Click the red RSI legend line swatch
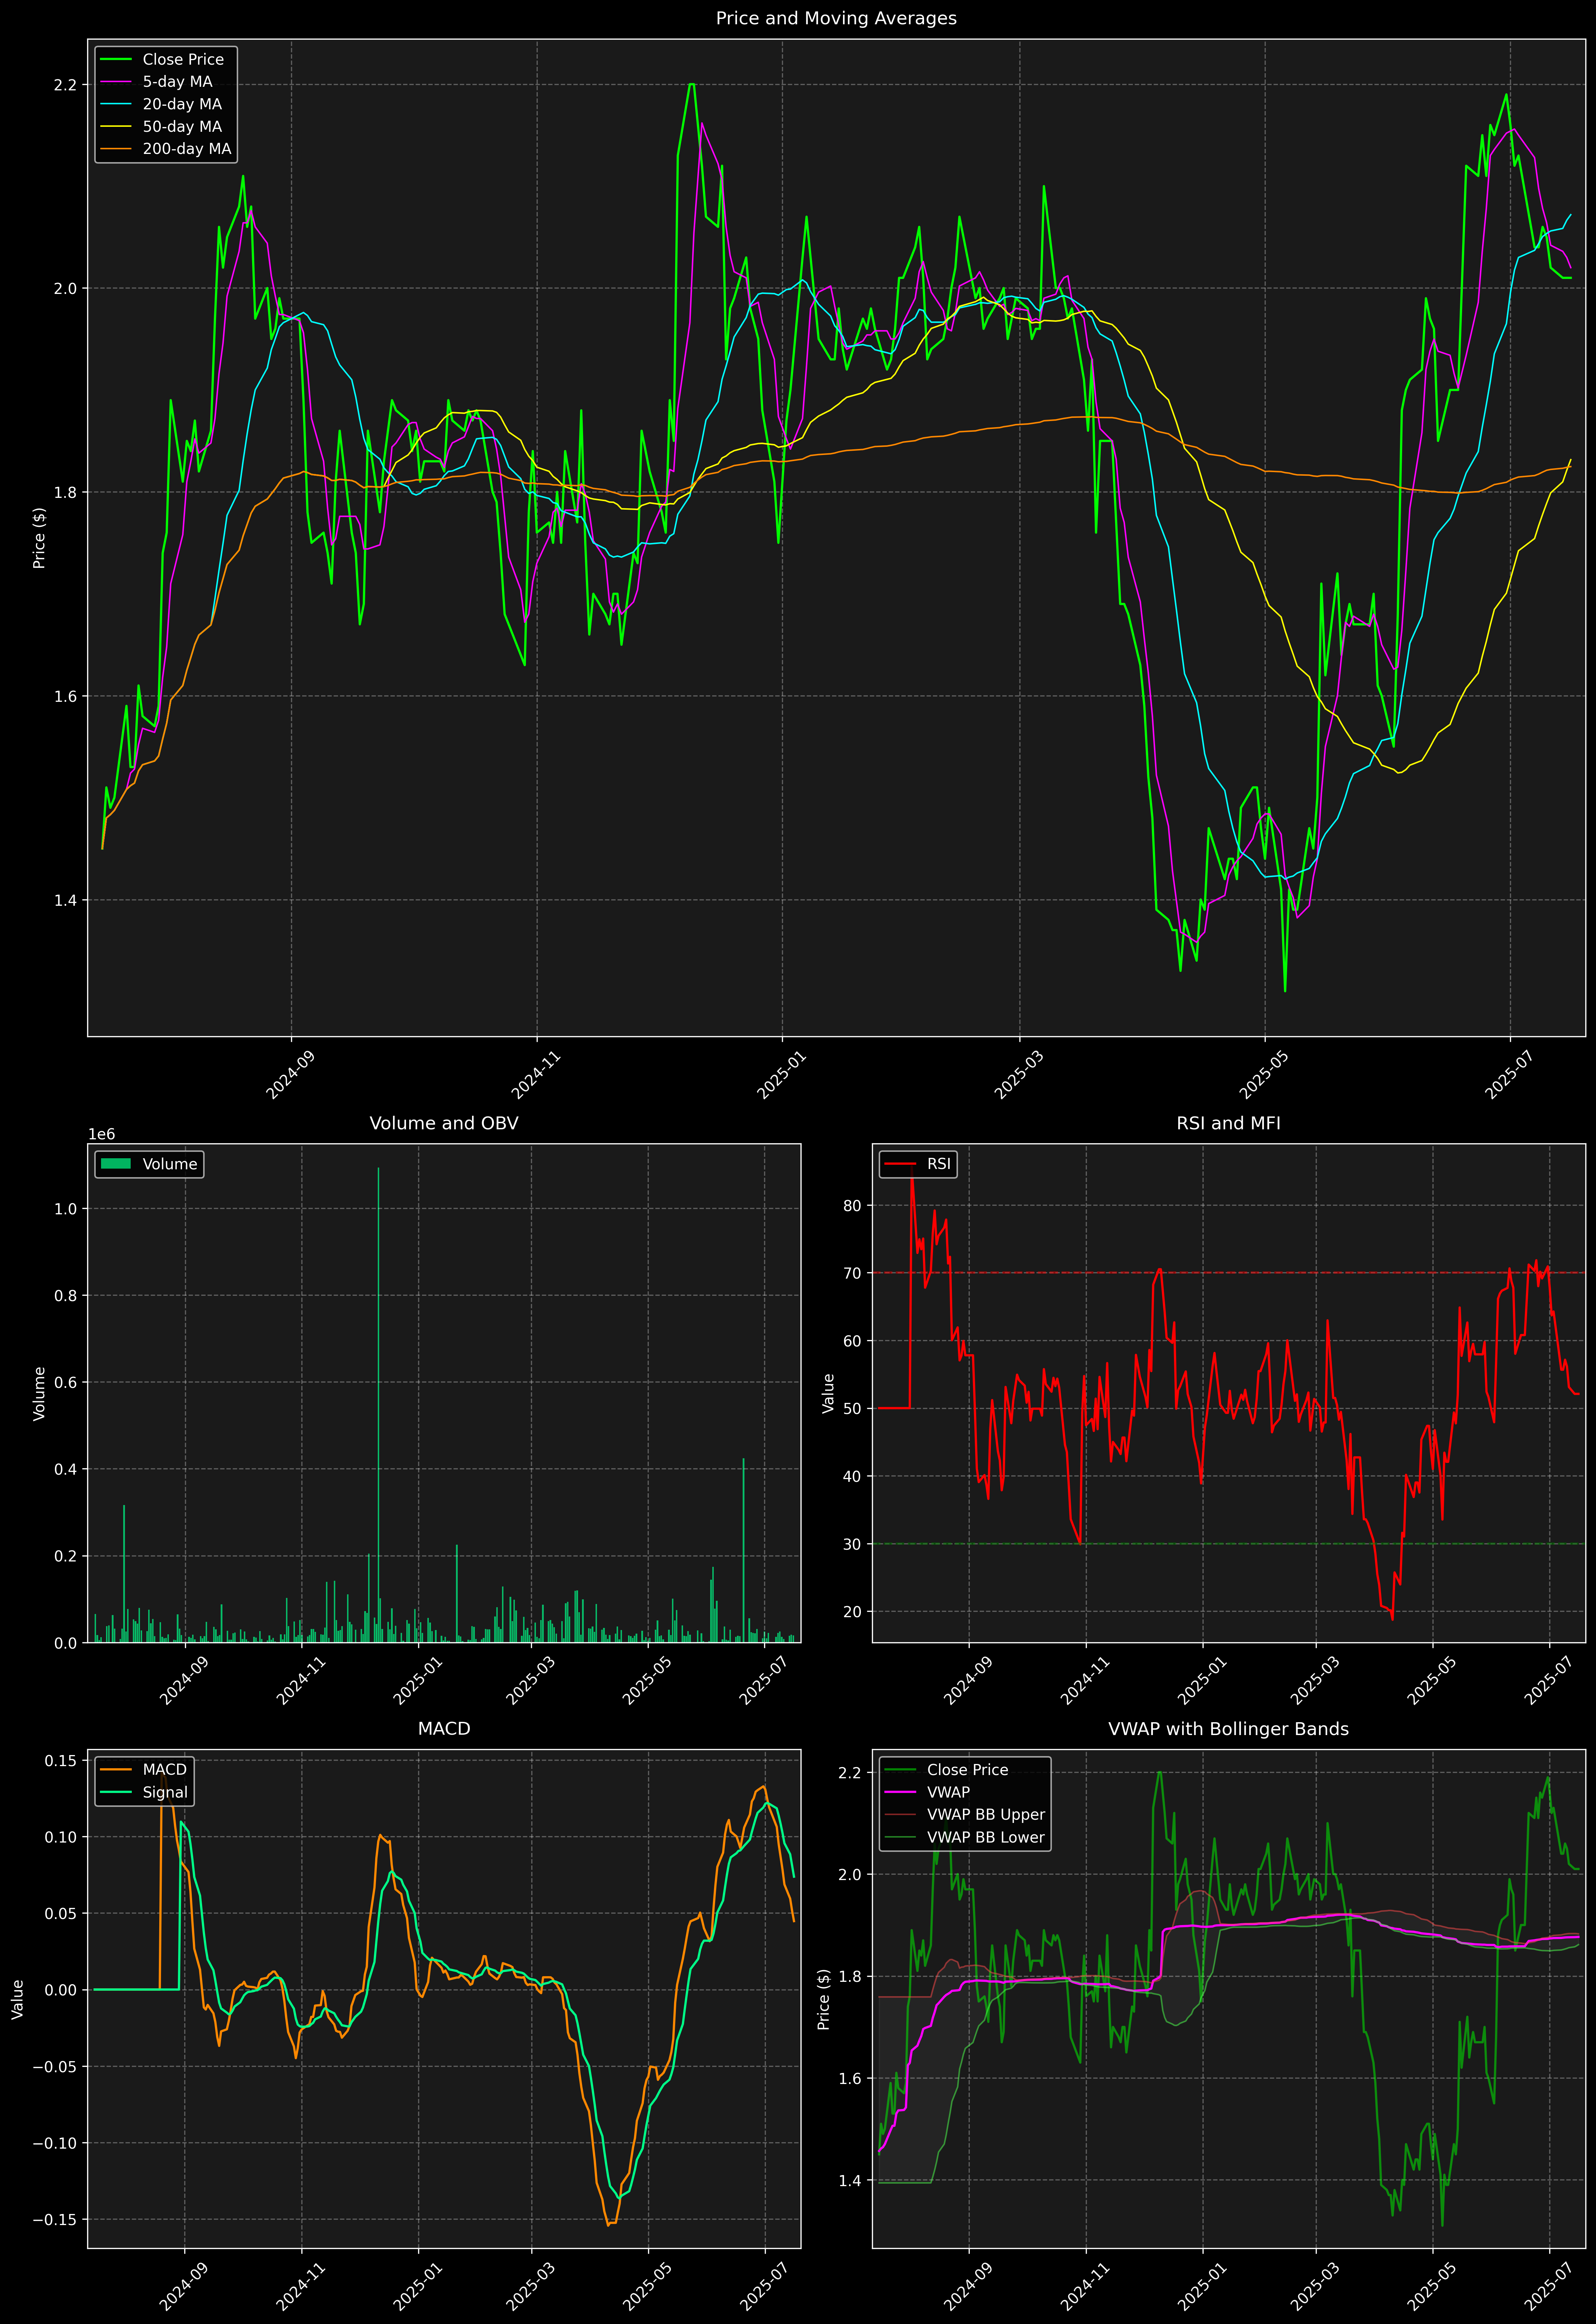 (900, 1164)
